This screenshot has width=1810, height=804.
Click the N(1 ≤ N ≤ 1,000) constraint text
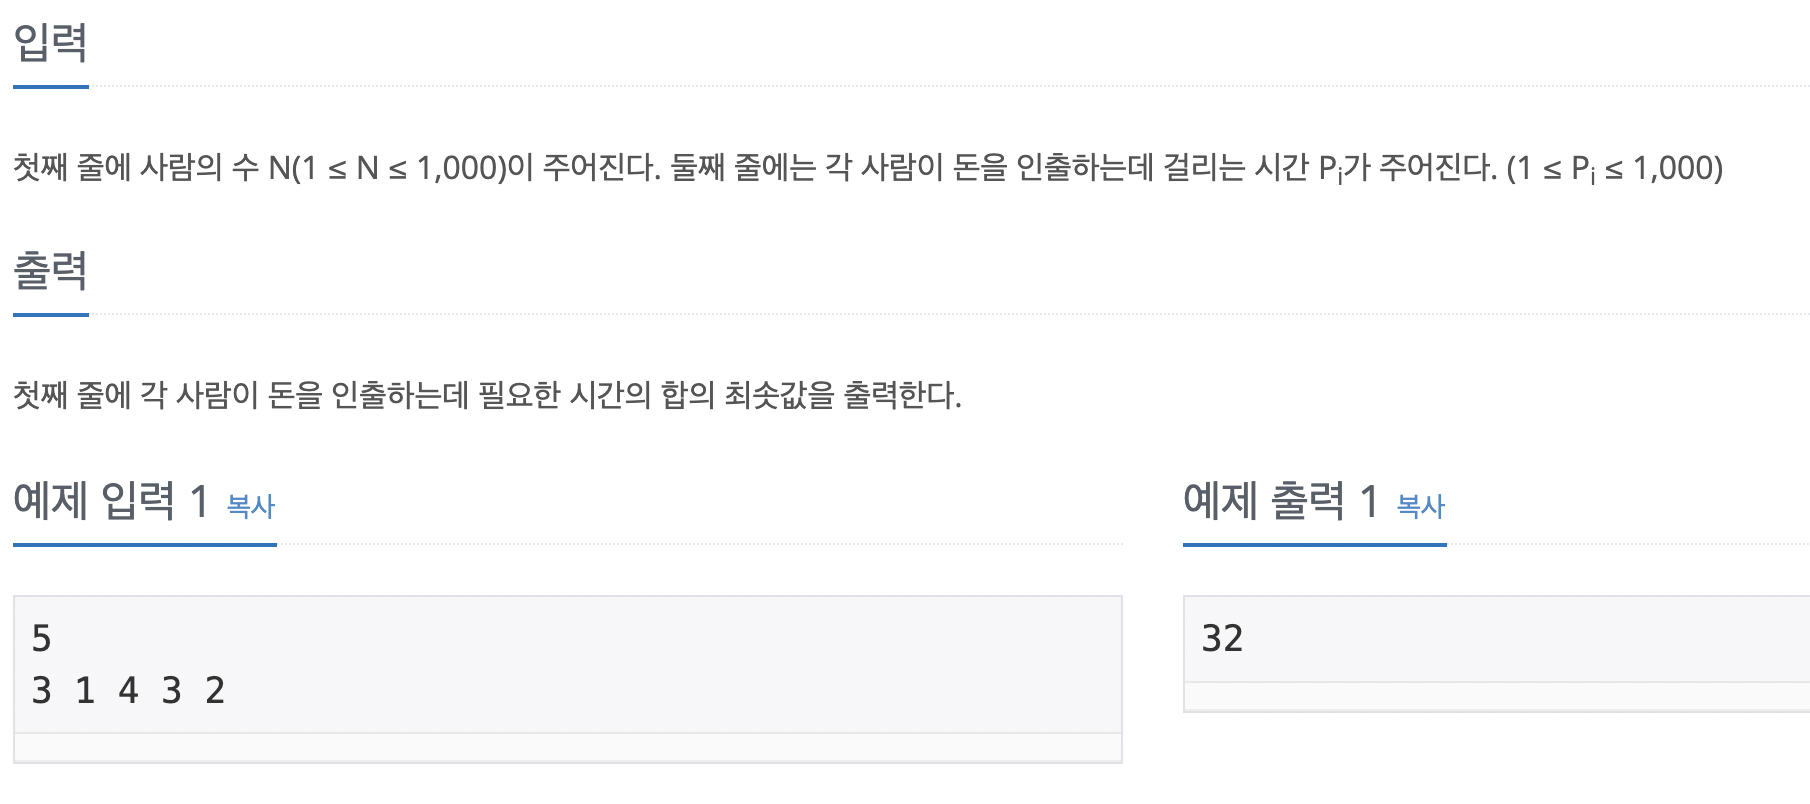(x=388, y=168)
